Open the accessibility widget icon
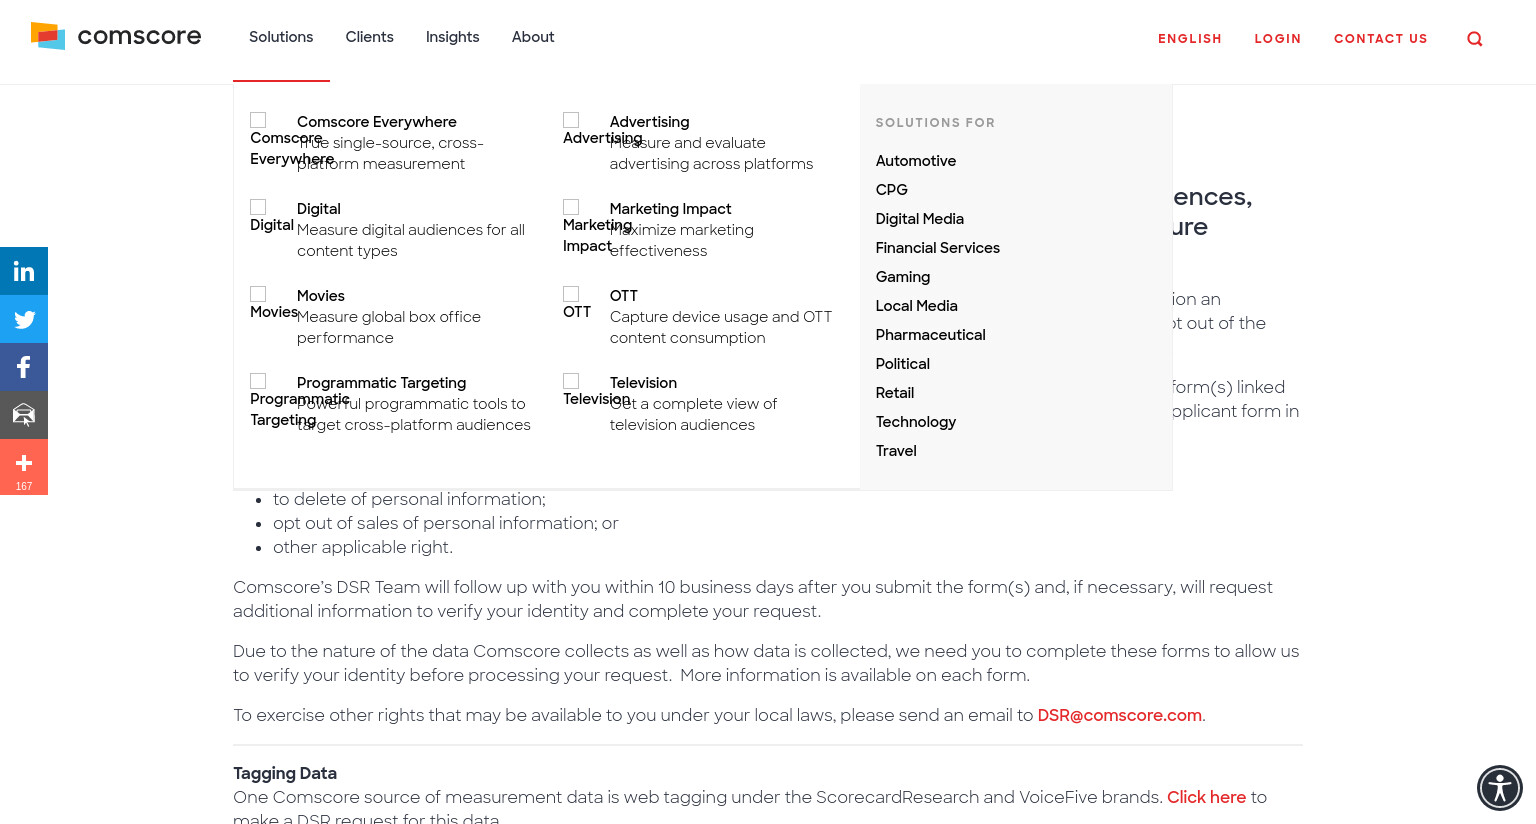The width and height of the screenshot is (1536, 824). (1500, 788)
